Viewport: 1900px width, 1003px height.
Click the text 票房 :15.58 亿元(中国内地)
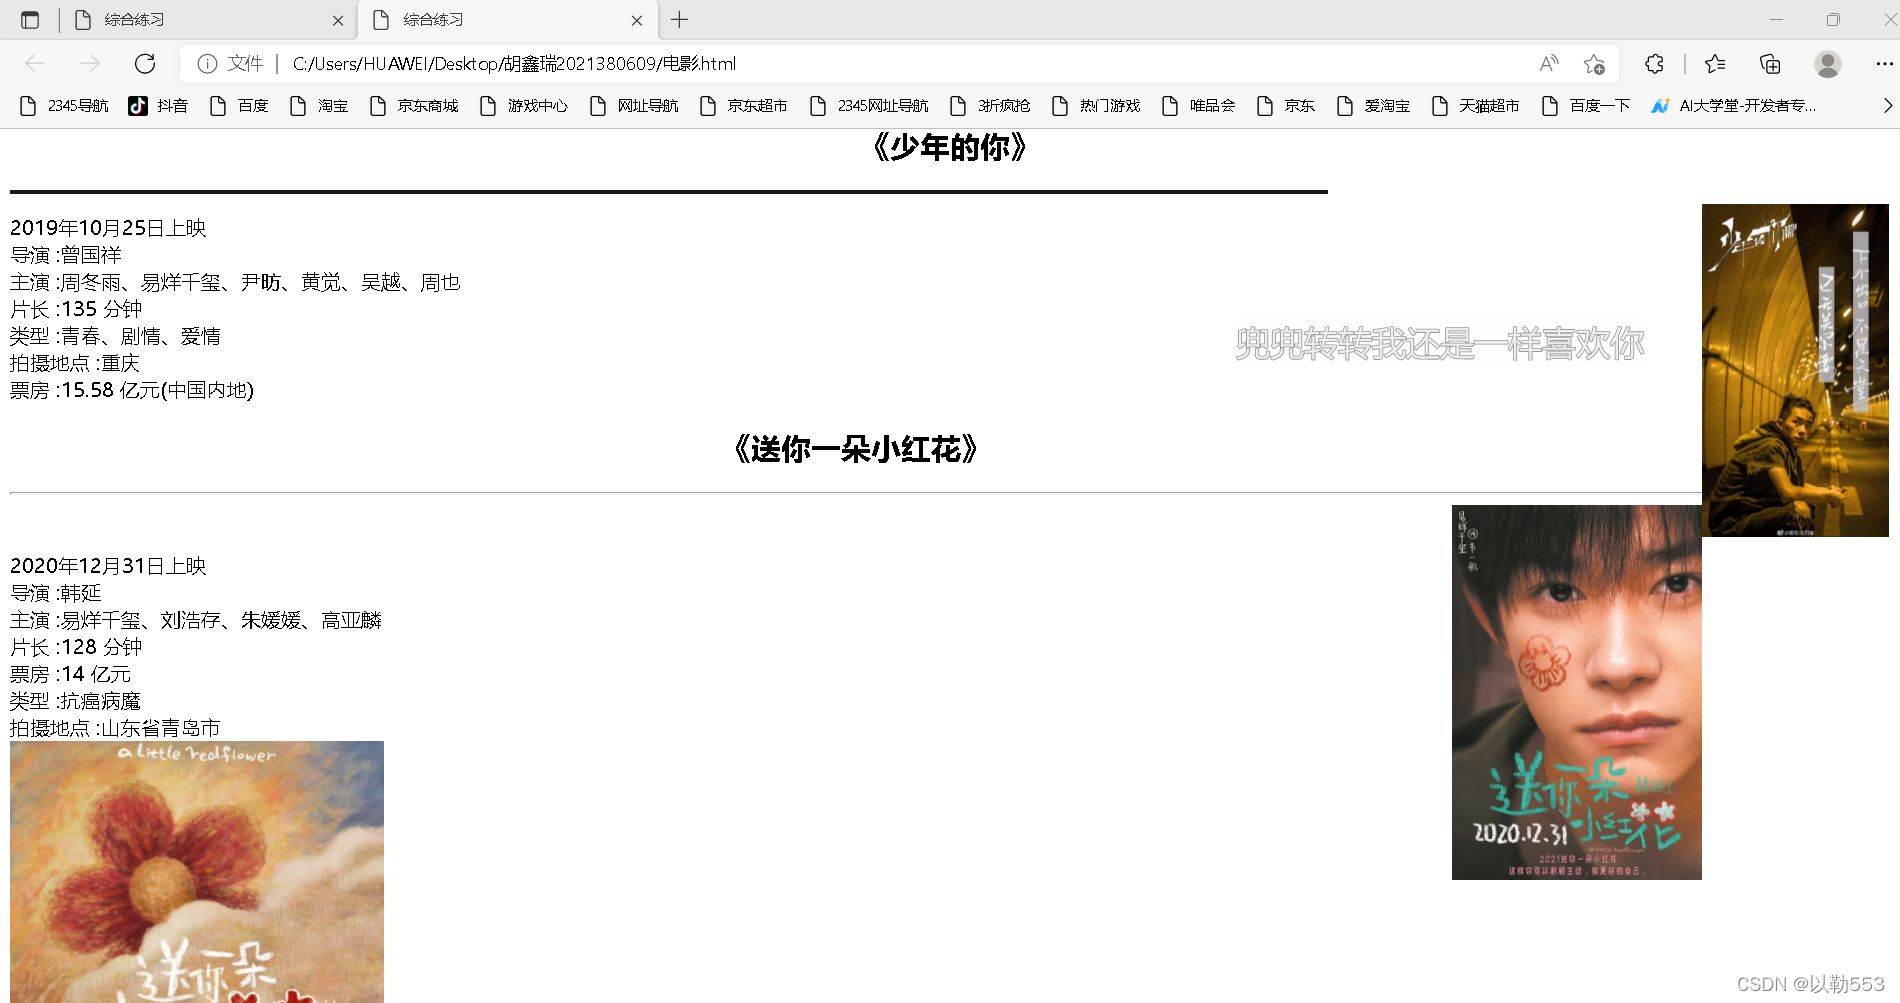tap(132, 390)
